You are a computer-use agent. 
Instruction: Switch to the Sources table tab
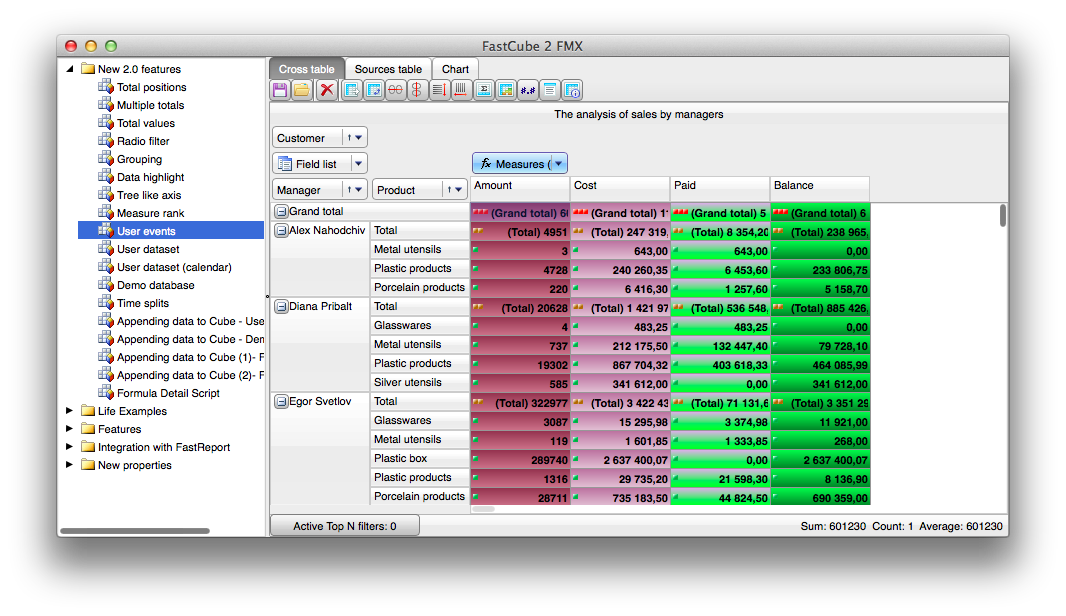coord(388,69)
